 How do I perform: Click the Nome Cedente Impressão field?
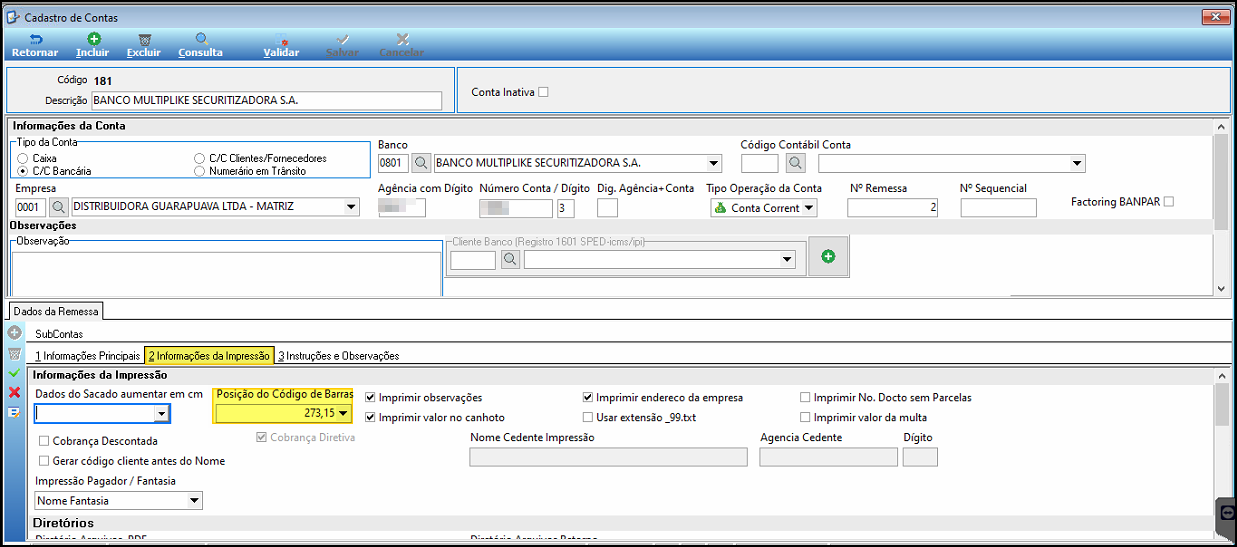tap(608, 457)
